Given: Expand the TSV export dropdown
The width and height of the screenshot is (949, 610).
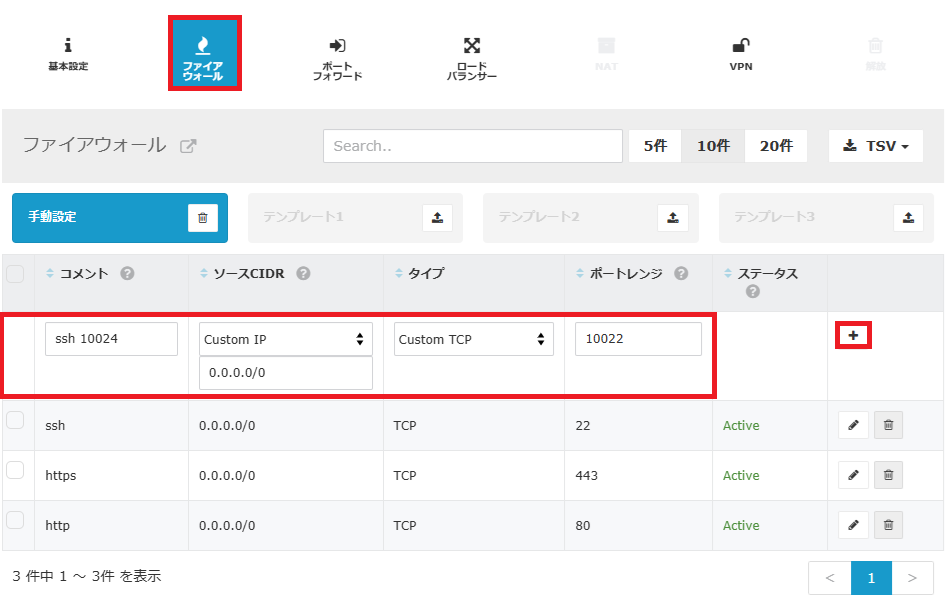Looking at the screenshot, I should 875,146.
